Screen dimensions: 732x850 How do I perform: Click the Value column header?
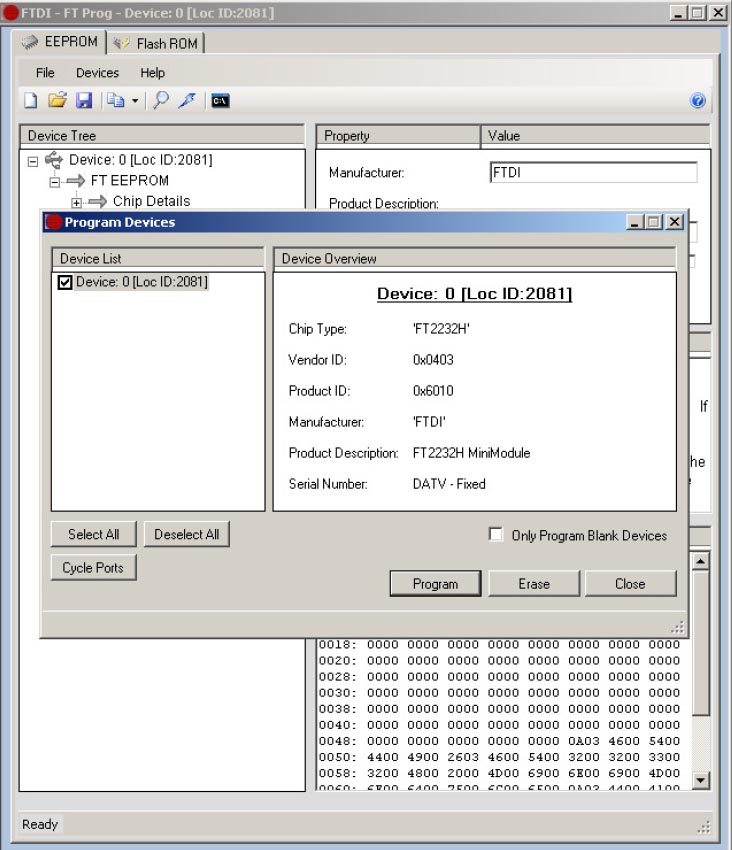[595, 136]
